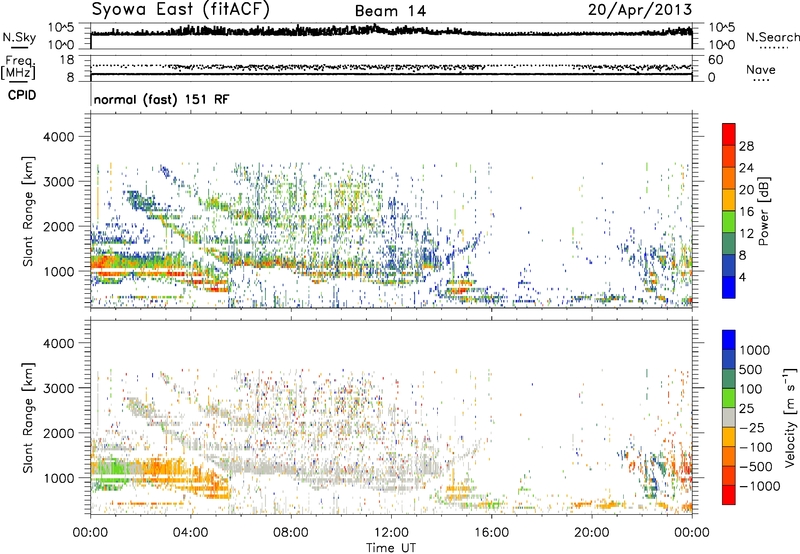Image resolution: width=800 pixels, height=554 pixels.
Task: Click the '24' label on Power colorbar
Action: 746,168
